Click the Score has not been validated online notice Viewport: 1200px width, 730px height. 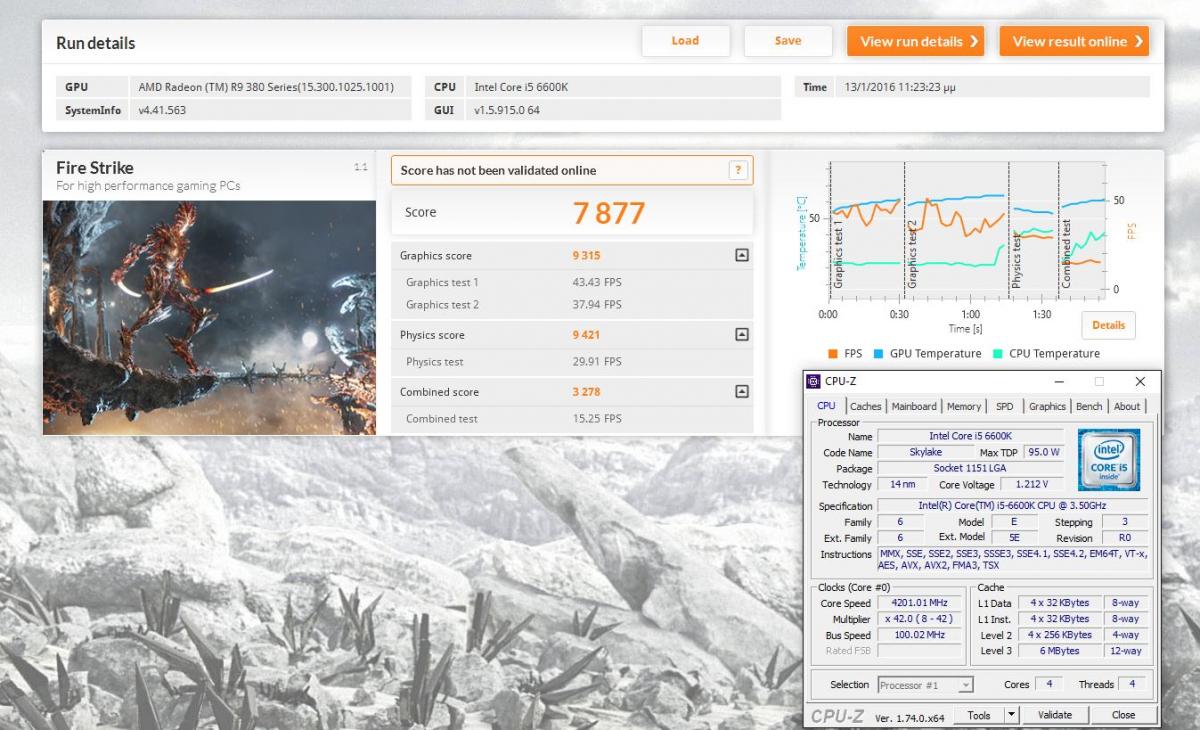tap(571, 170)
